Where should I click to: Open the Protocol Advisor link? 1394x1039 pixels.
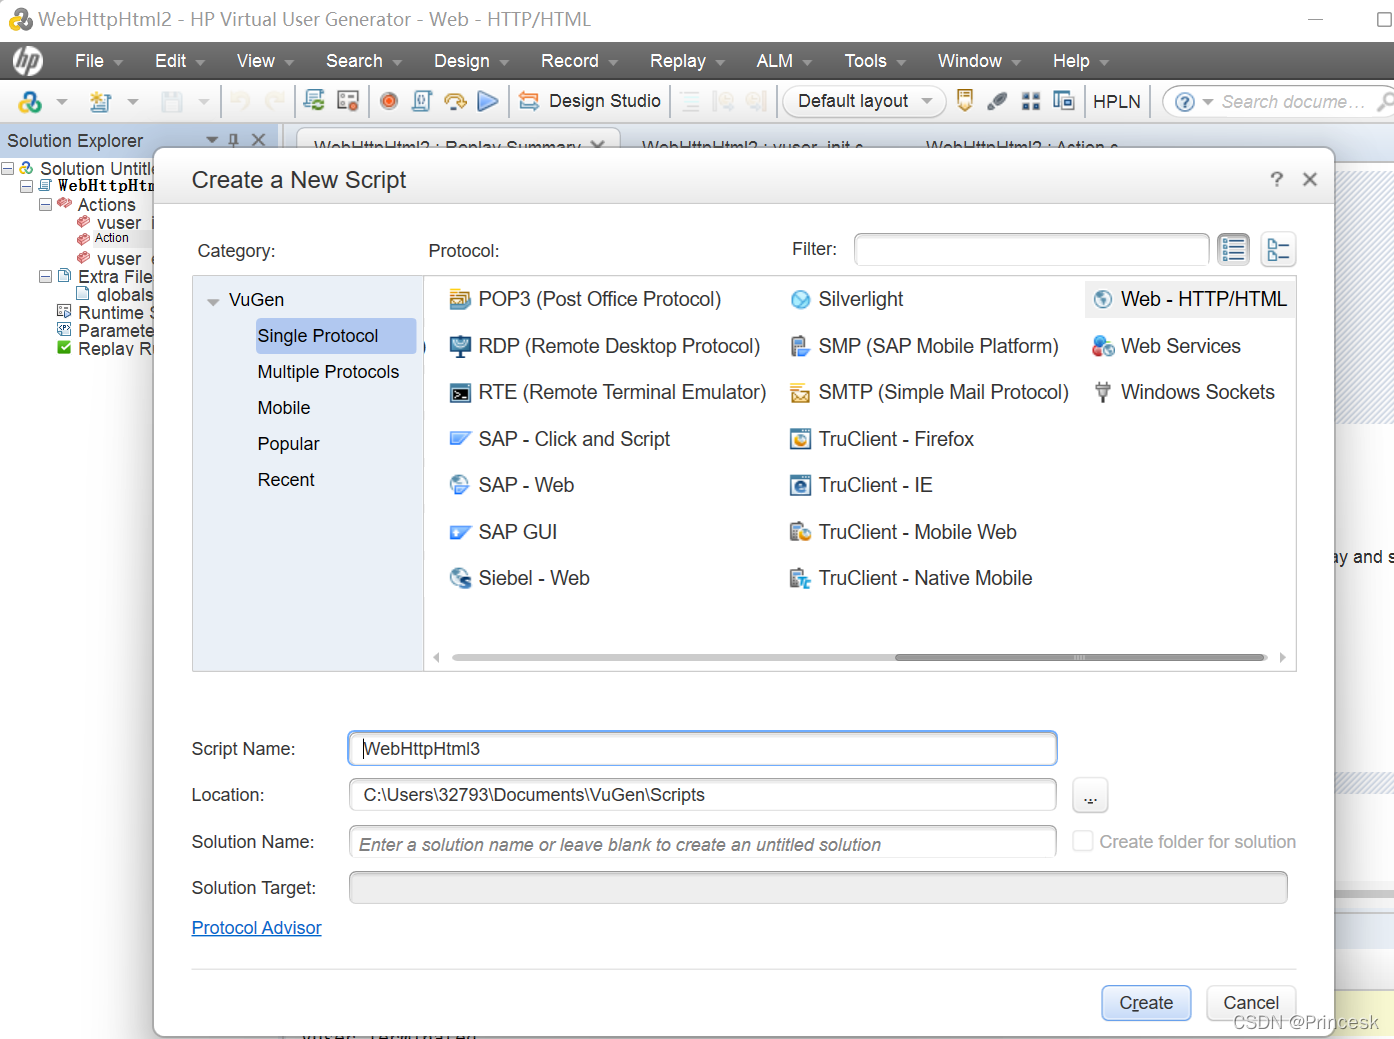click(256, 928)
